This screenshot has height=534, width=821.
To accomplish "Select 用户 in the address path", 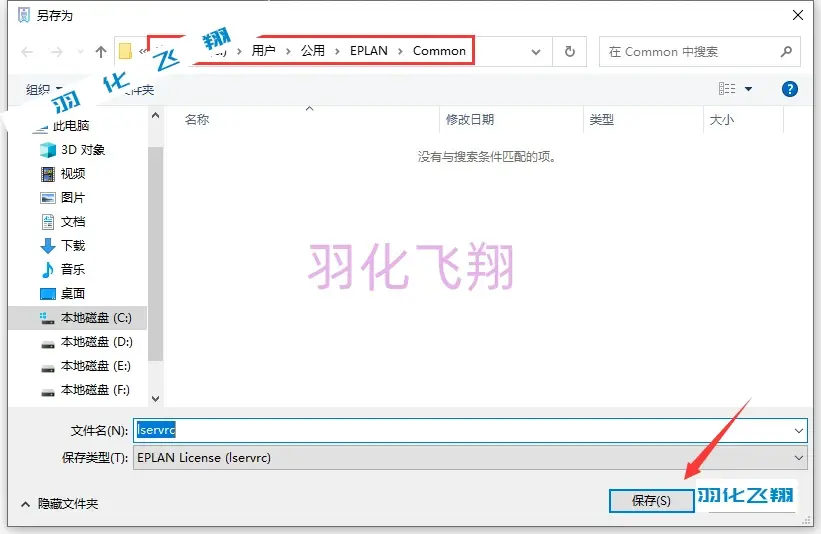I will click(x=263, y=51).
